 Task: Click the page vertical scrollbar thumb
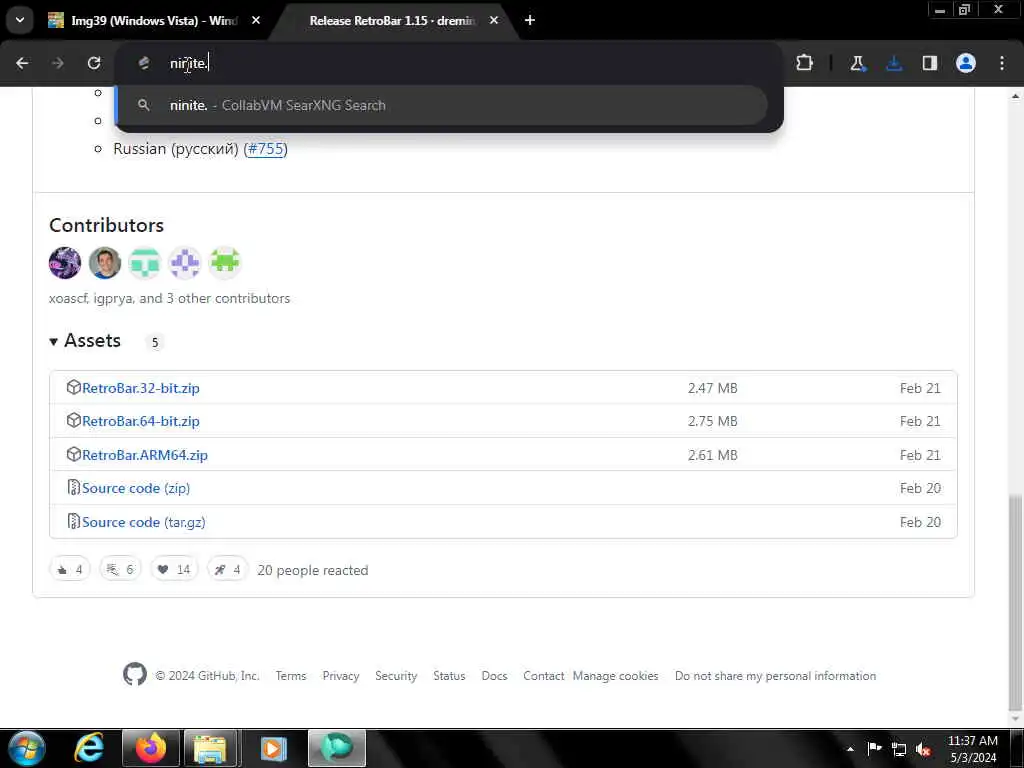click(1015, 604)
